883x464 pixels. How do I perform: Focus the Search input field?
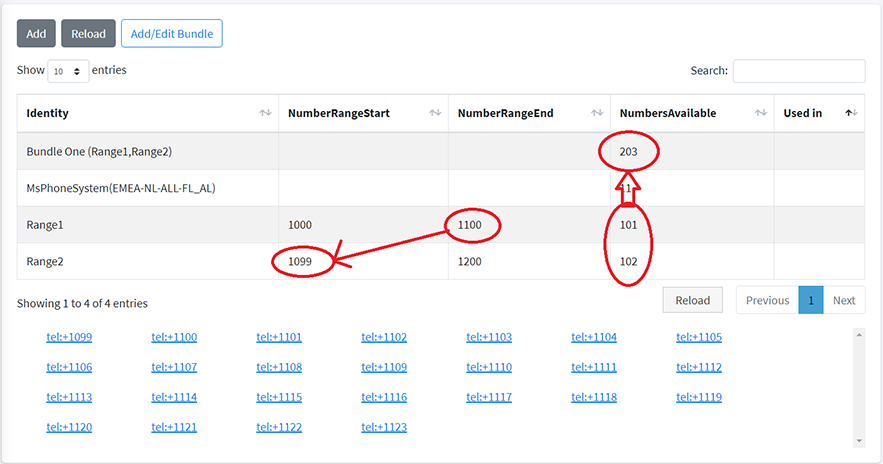798,71
